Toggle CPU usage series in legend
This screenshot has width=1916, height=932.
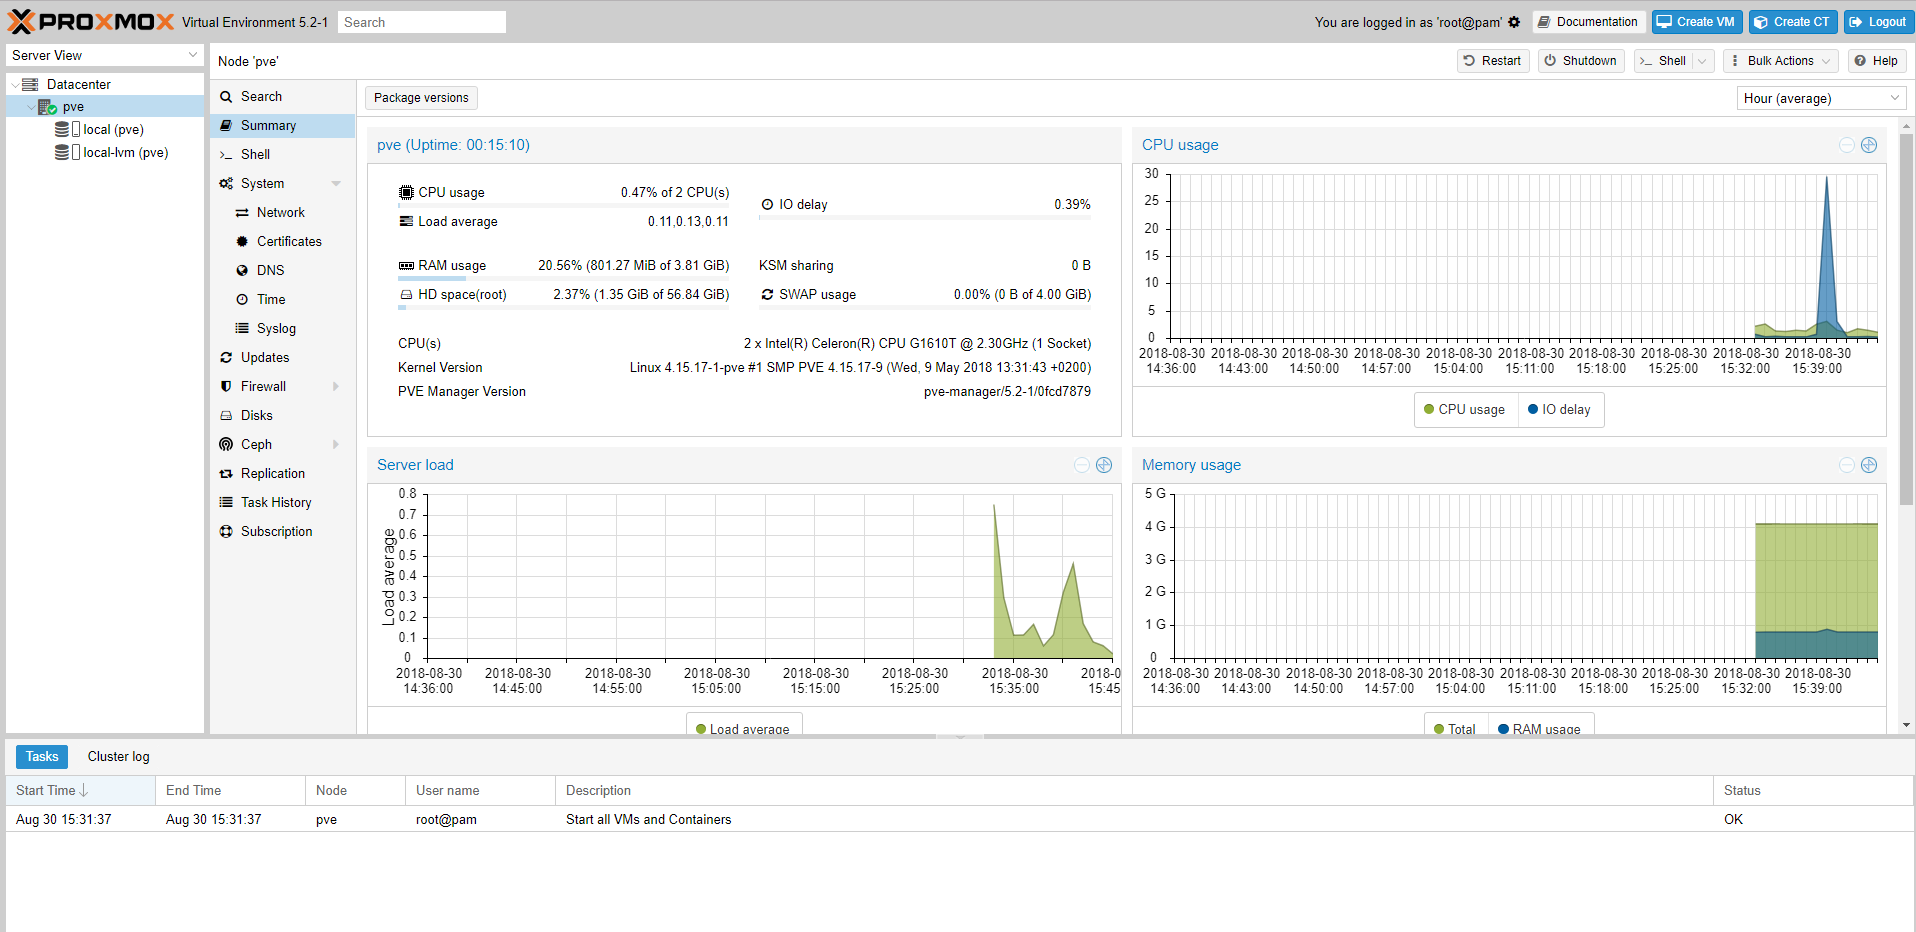[x=1464, y=410]
